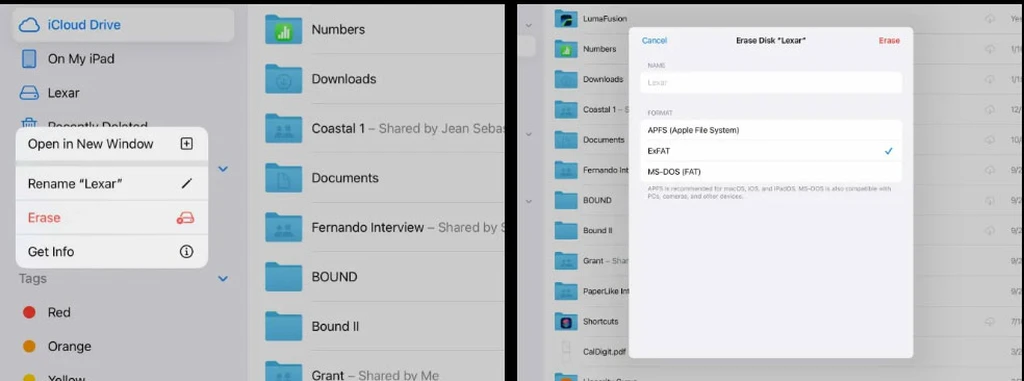Viewport: 1024px width, 381px height.
Task: Click the cloud download icon on right Downloads row
Action: coord(990,79)
